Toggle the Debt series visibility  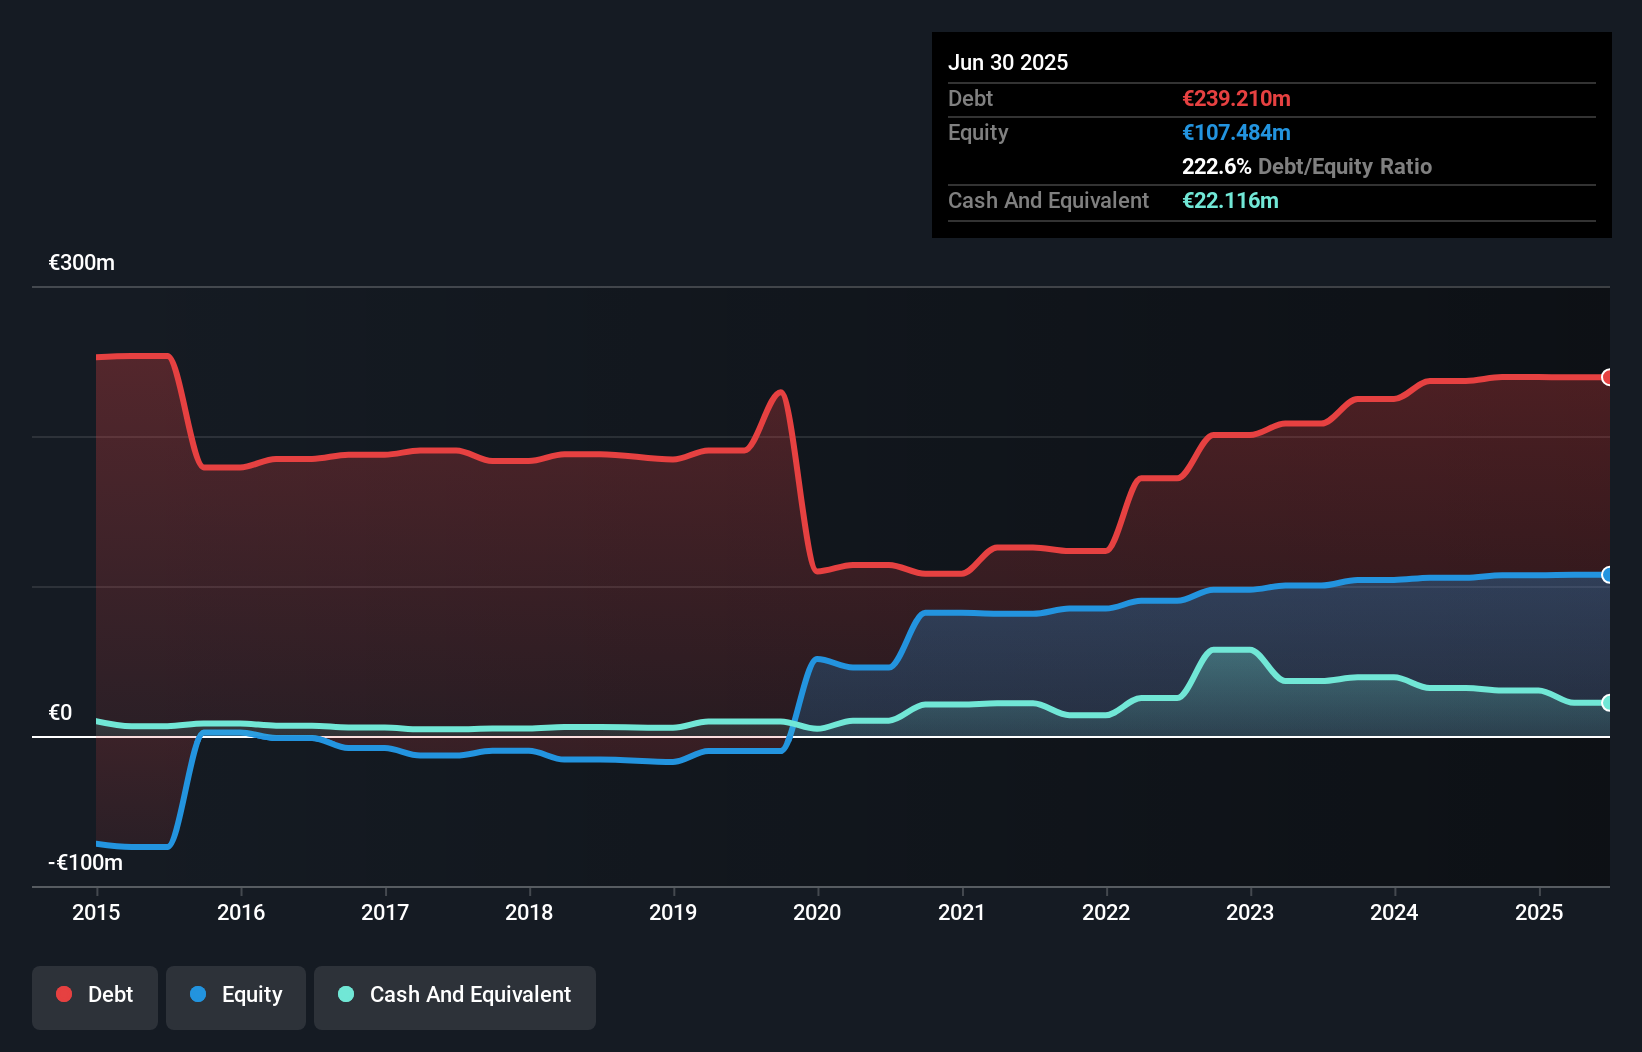tap(95, 996)
